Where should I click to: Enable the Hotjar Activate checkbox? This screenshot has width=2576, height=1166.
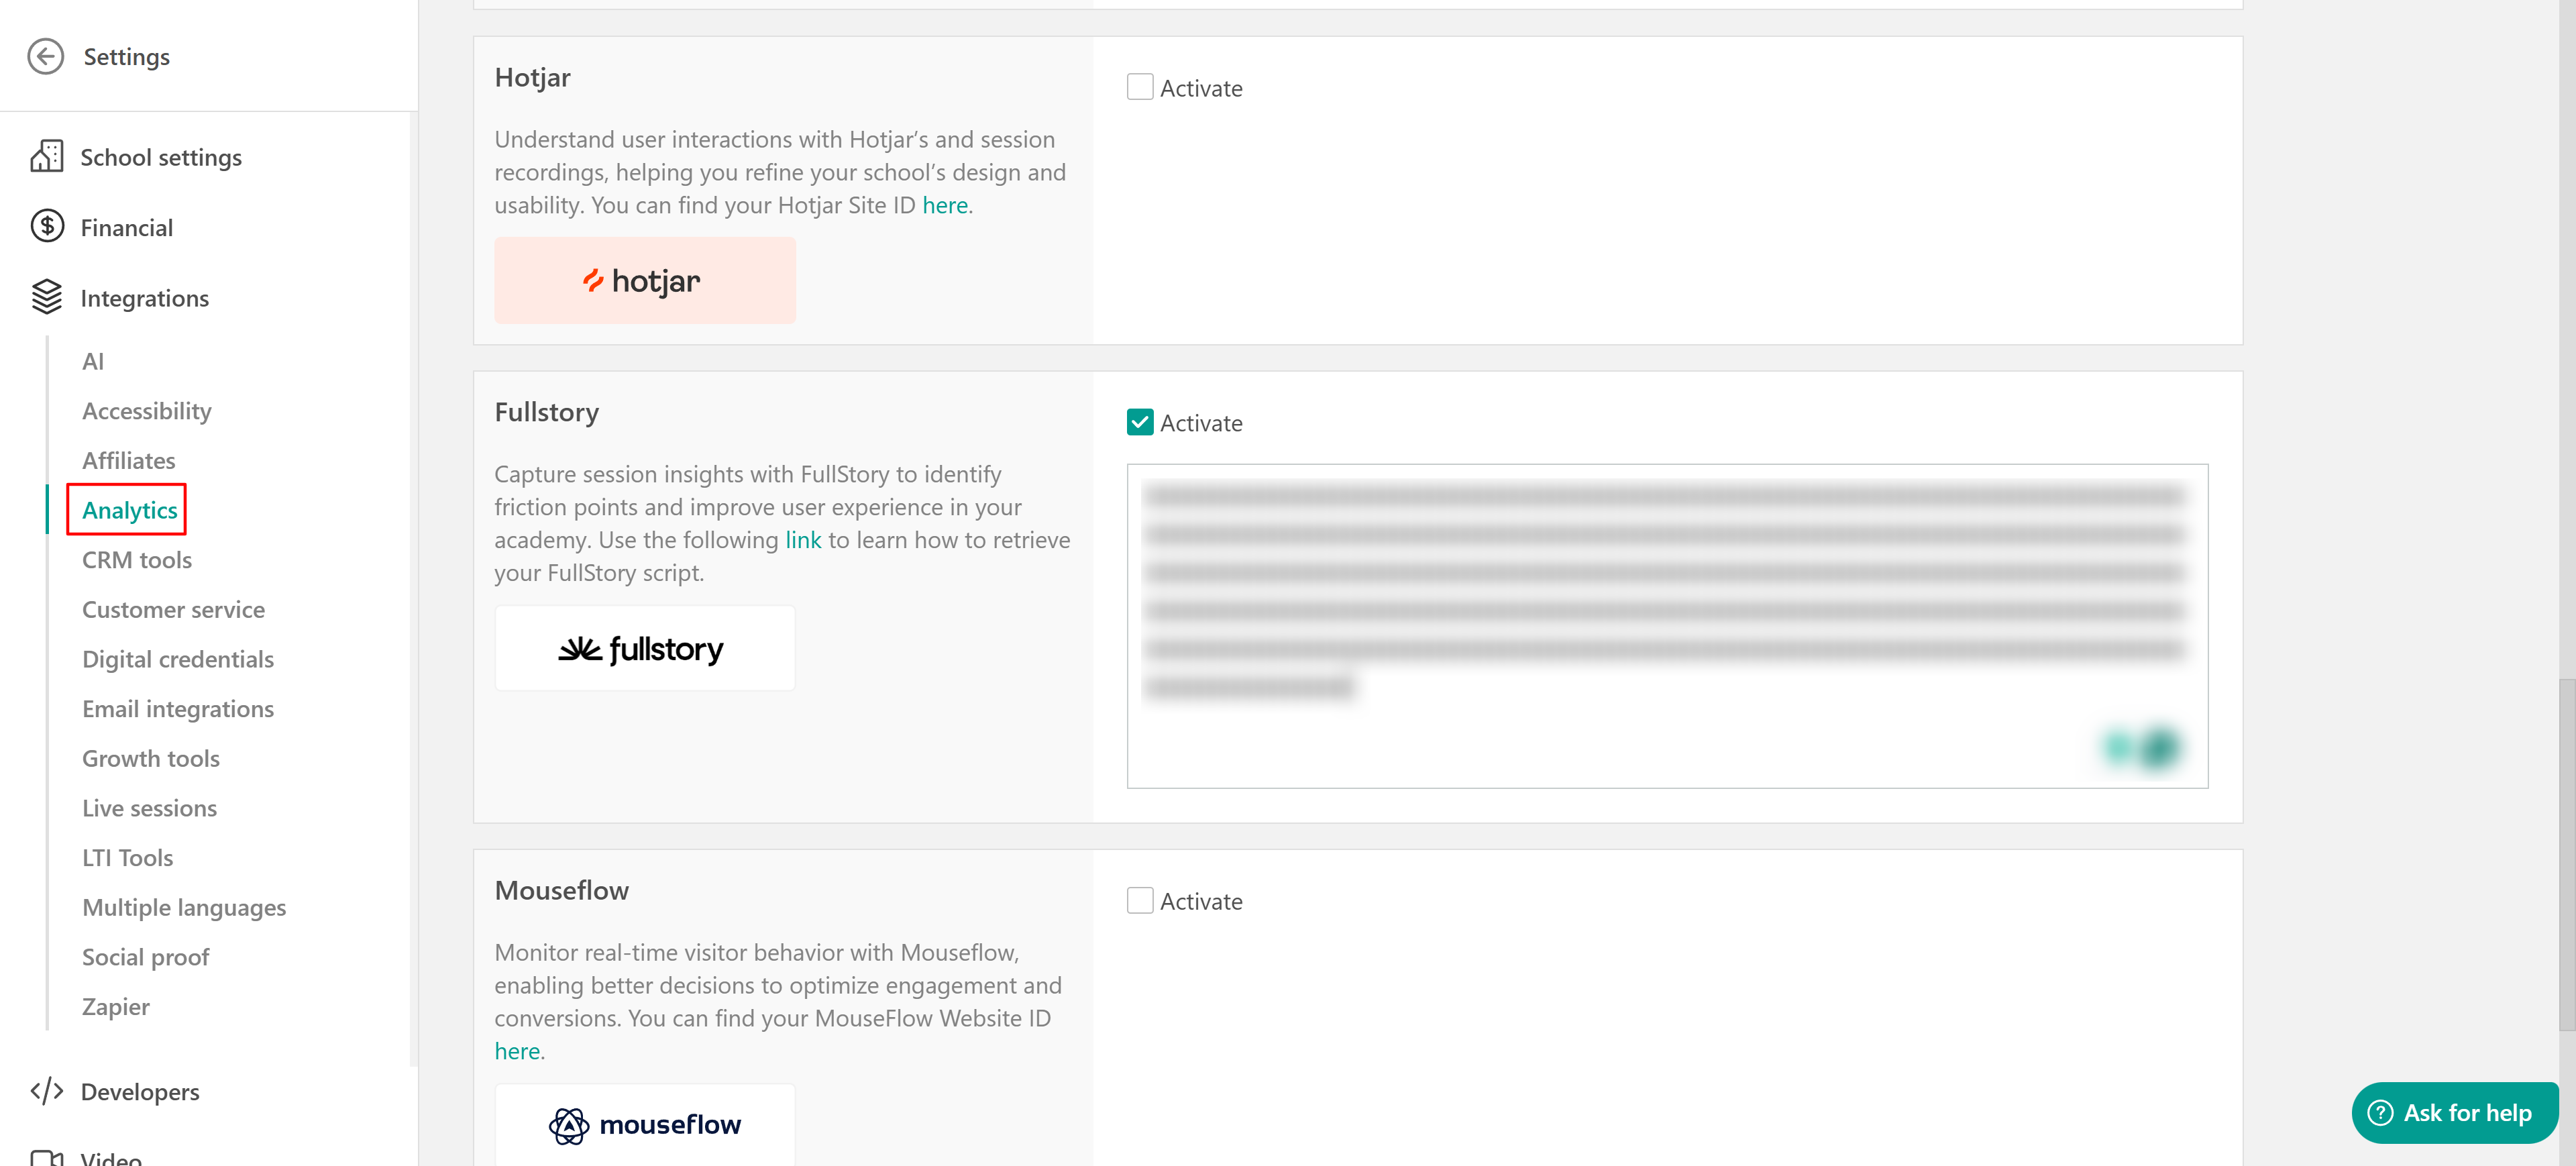click(1139, 88)
